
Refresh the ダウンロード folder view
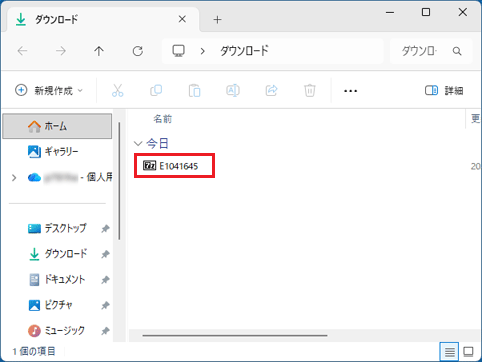coord(138,51)
